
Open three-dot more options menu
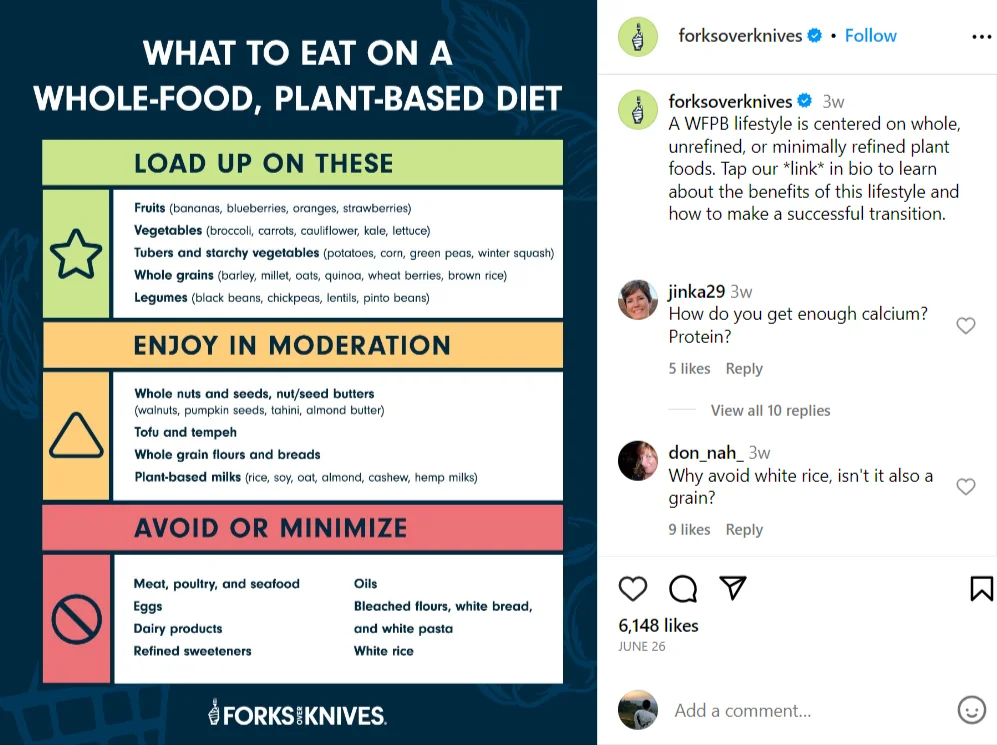coord(981,37)
